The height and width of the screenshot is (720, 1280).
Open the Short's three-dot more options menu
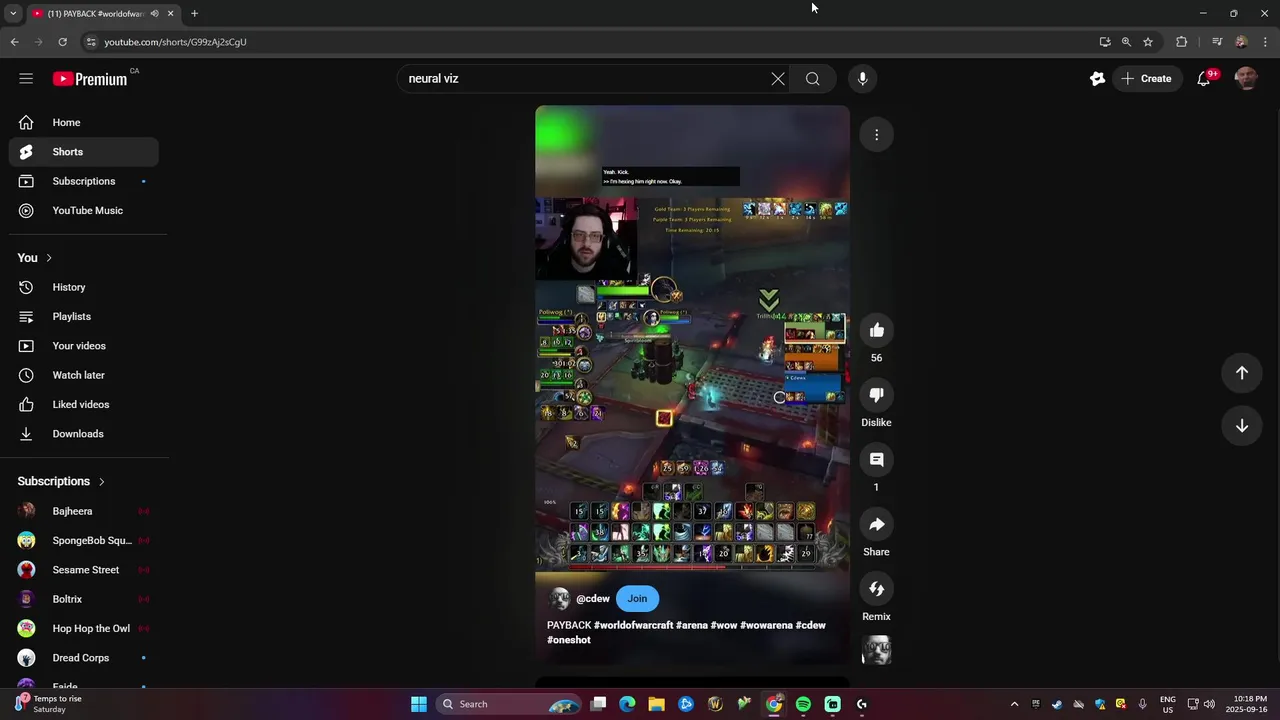876,135
